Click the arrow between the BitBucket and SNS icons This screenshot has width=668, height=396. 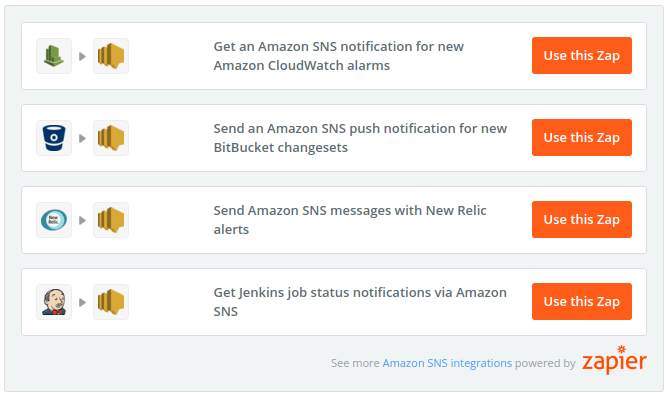pos(83,138)
